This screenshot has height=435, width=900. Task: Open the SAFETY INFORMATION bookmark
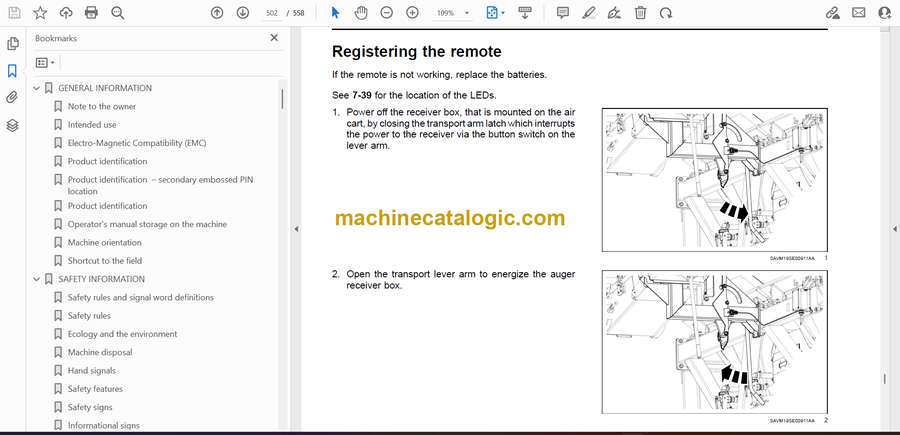click(101, 279)
